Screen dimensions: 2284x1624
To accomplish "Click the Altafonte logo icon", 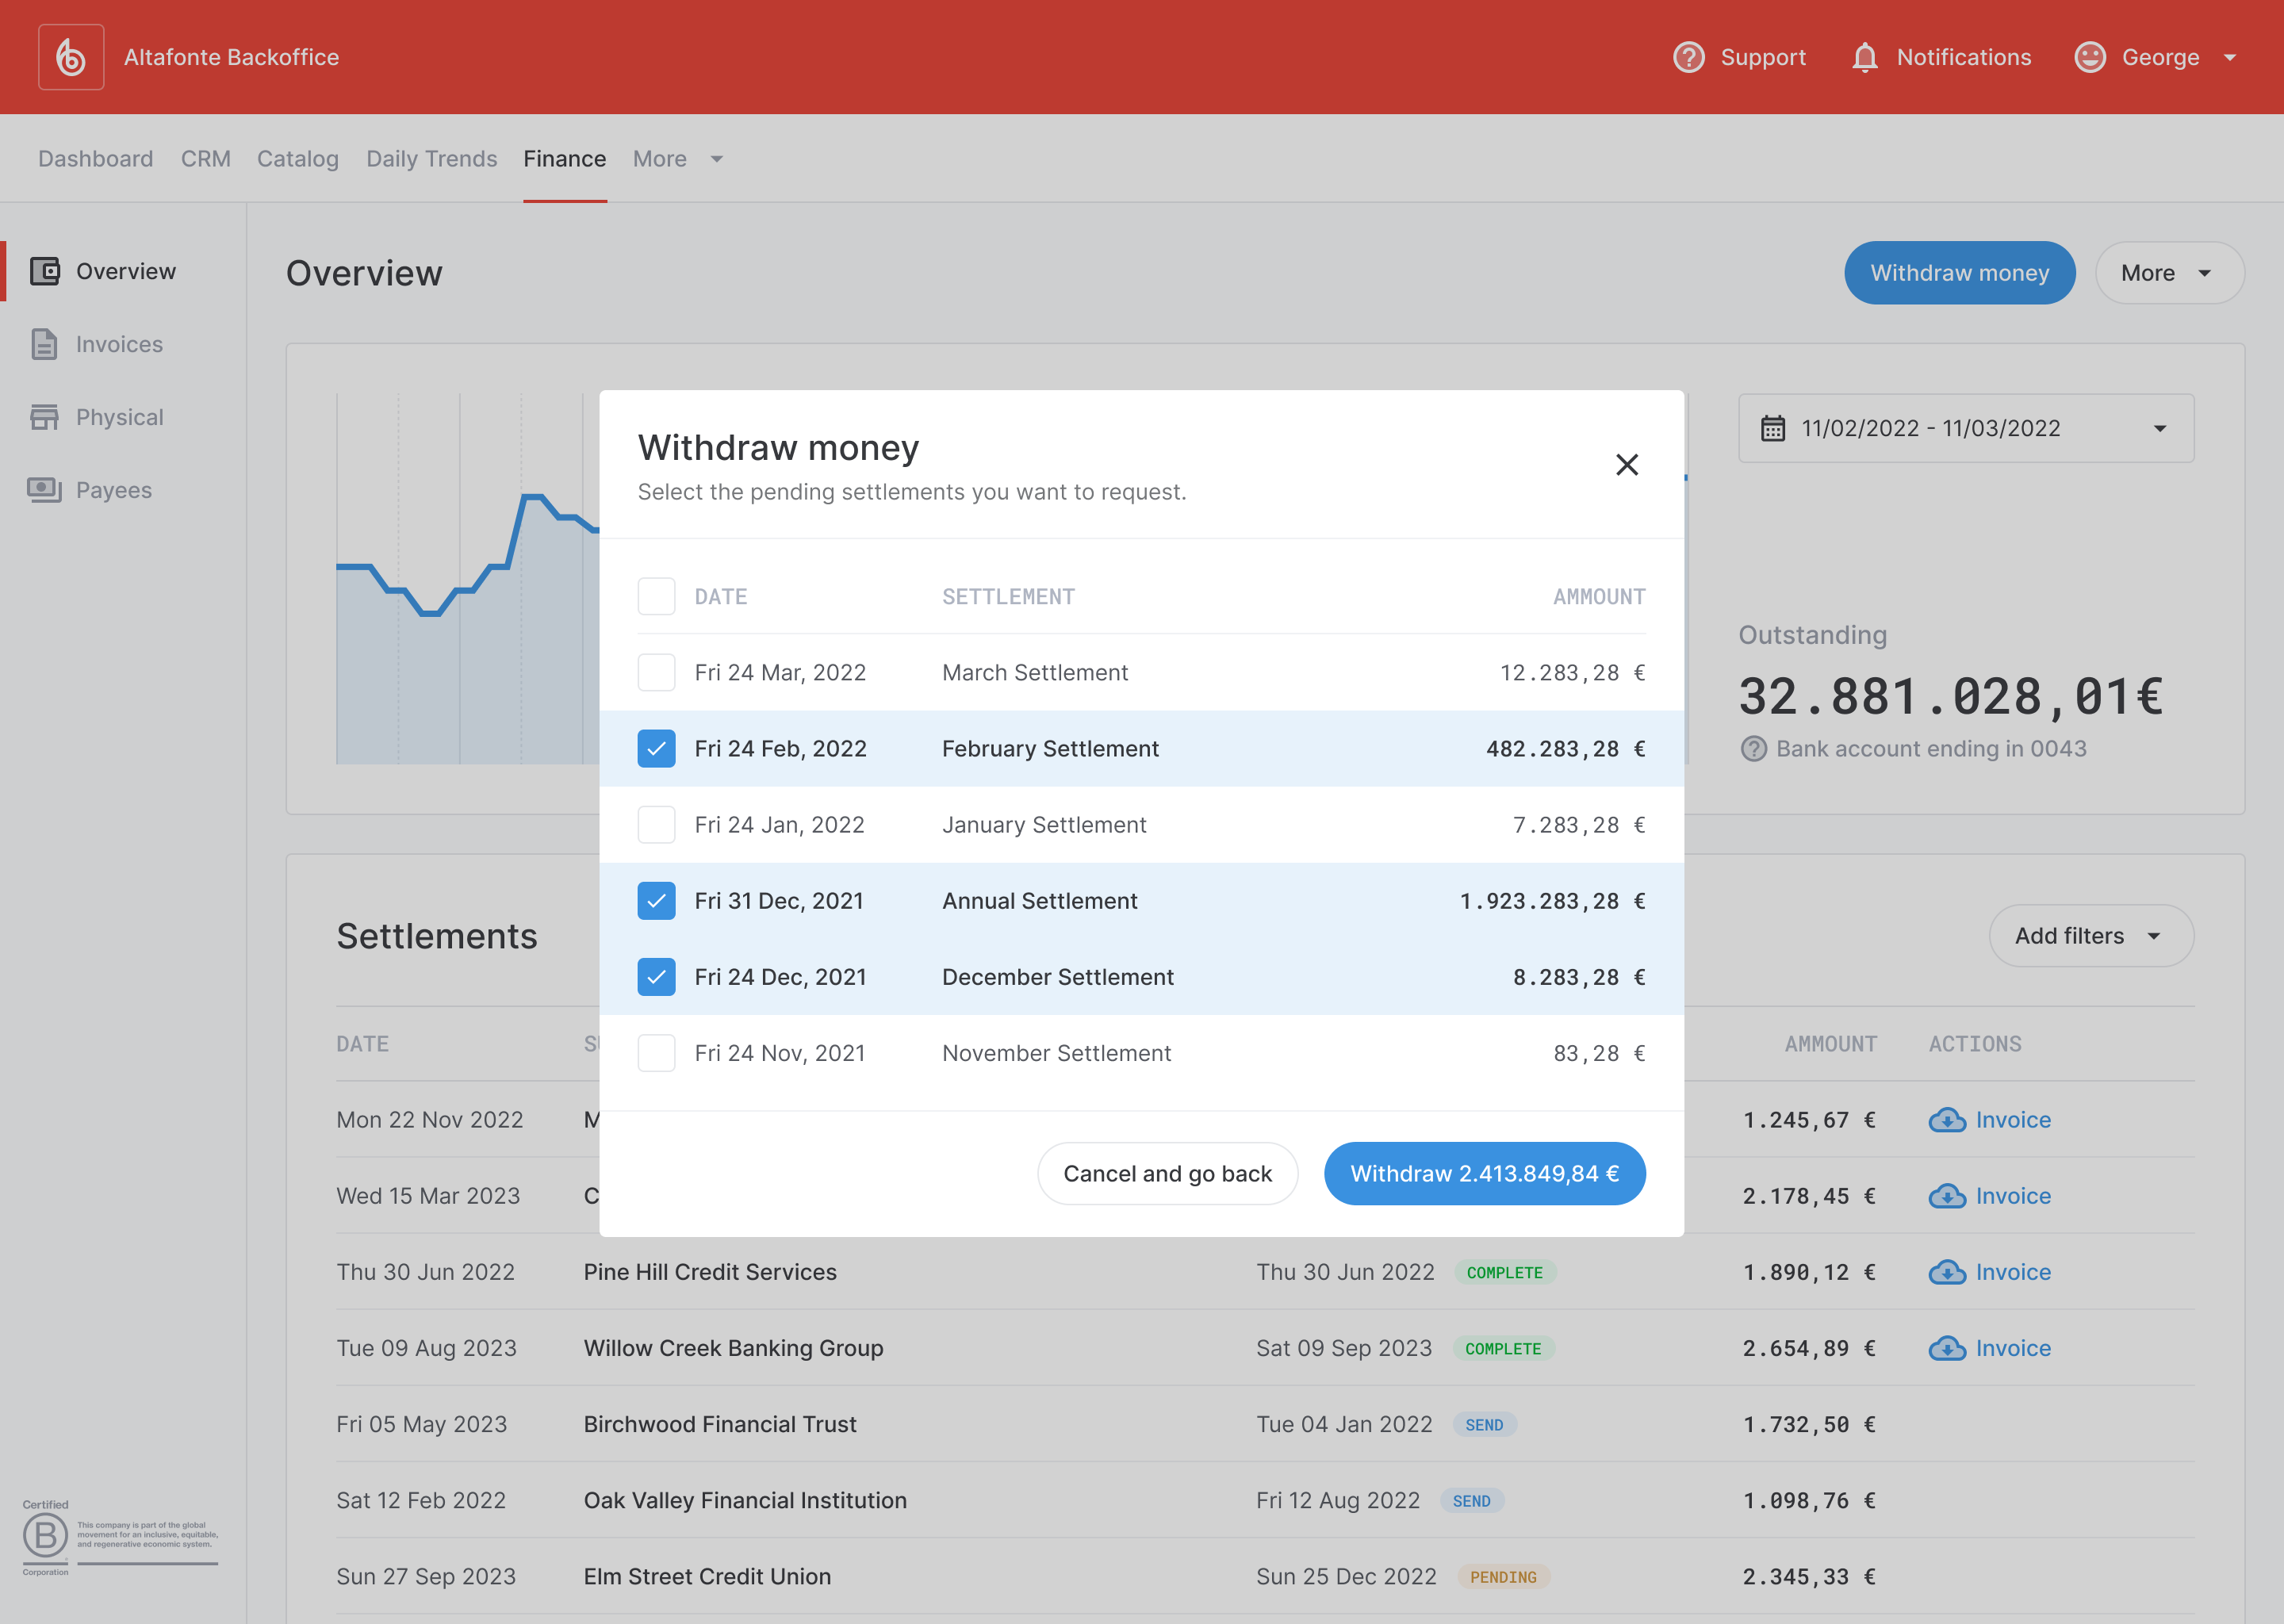I will point(71,57).
